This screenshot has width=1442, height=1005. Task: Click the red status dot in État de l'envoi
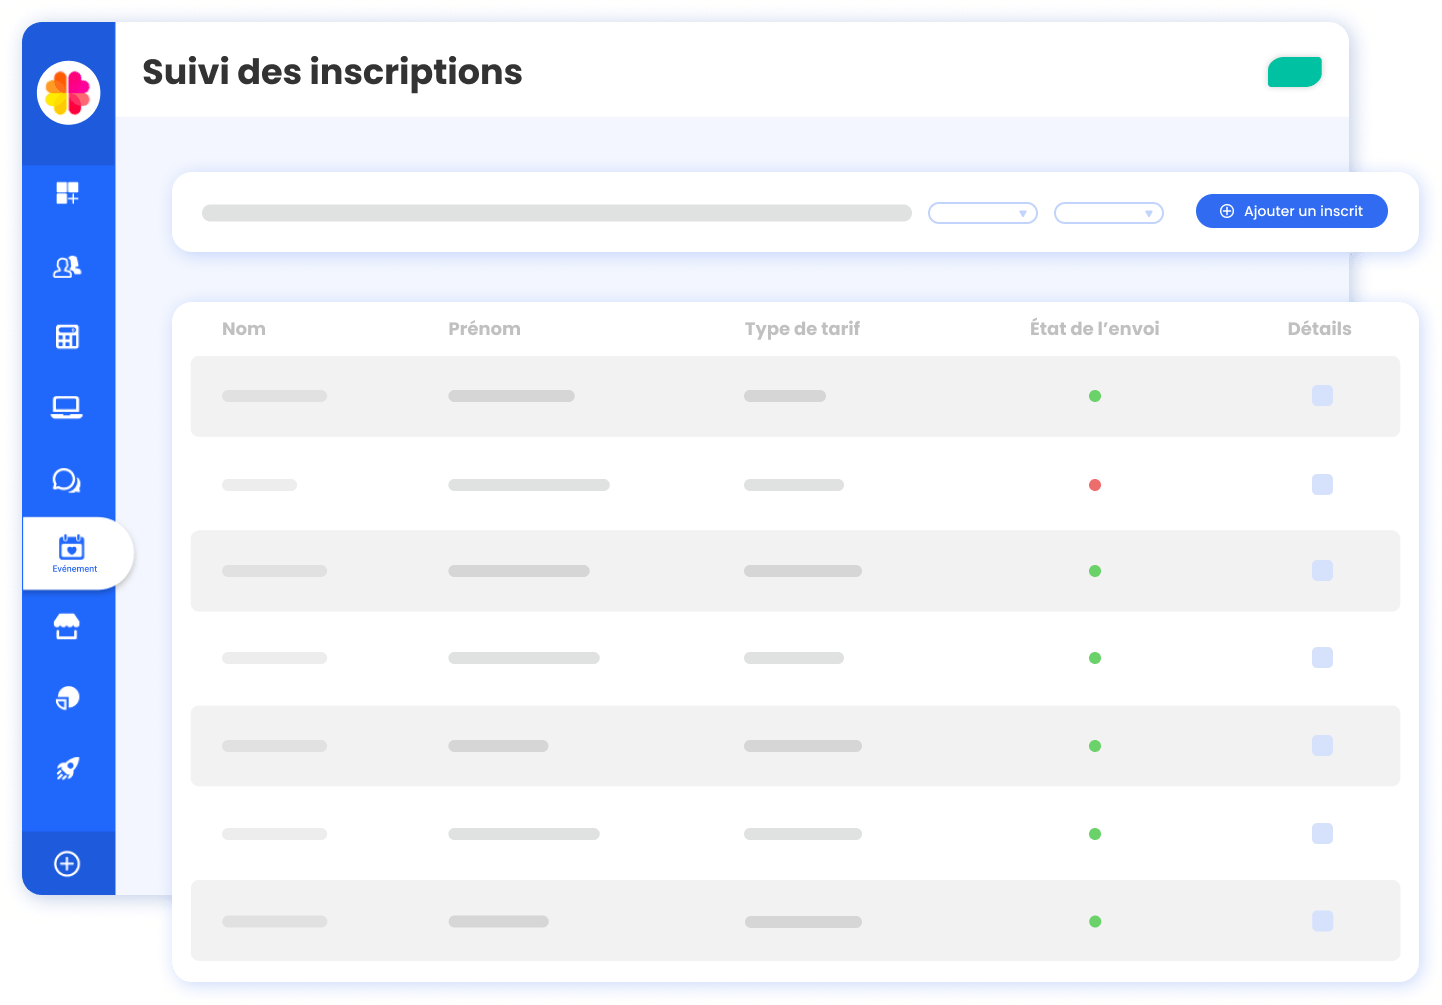point(1095,485)
